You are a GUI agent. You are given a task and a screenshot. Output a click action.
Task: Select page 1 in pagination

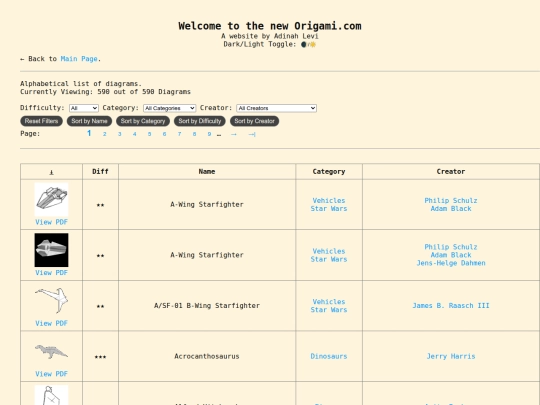pyautogui.click(x=89, y=133)
